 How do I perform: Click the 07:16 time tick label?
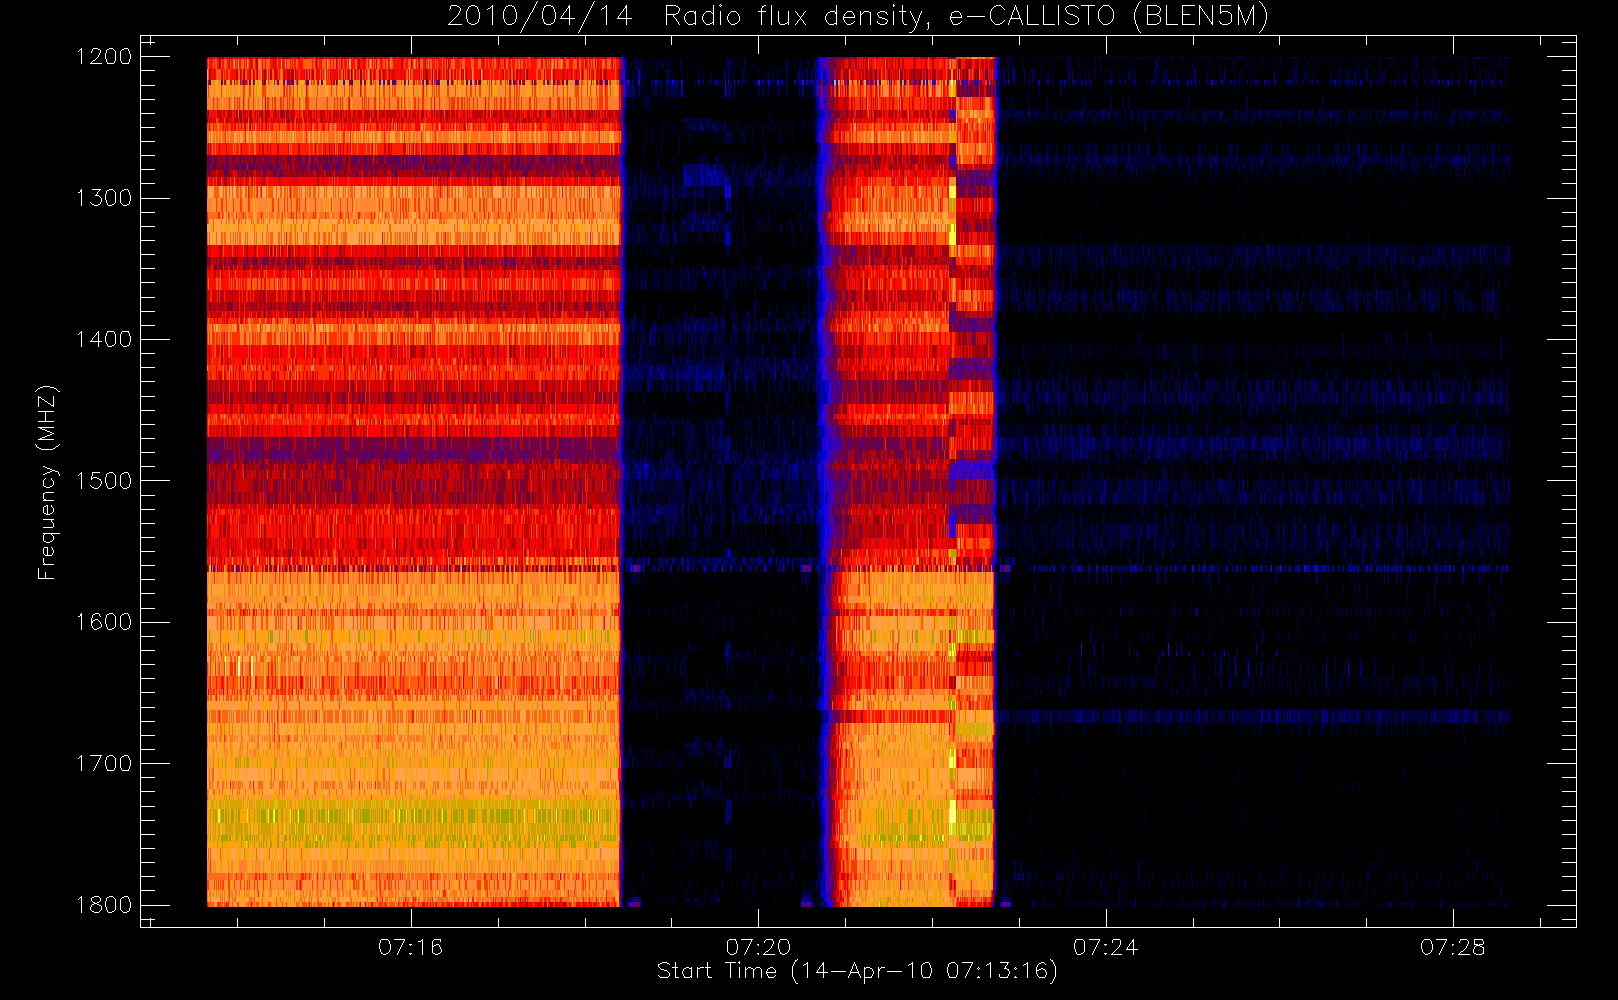click(x=410, y=947)
